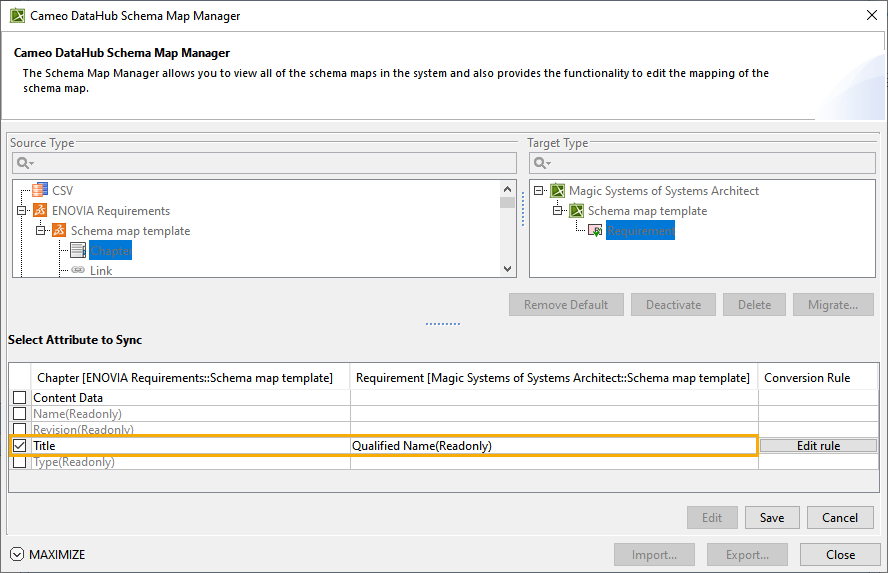Click the Edit rule button

pyautogui.click(x=817, y=446)
